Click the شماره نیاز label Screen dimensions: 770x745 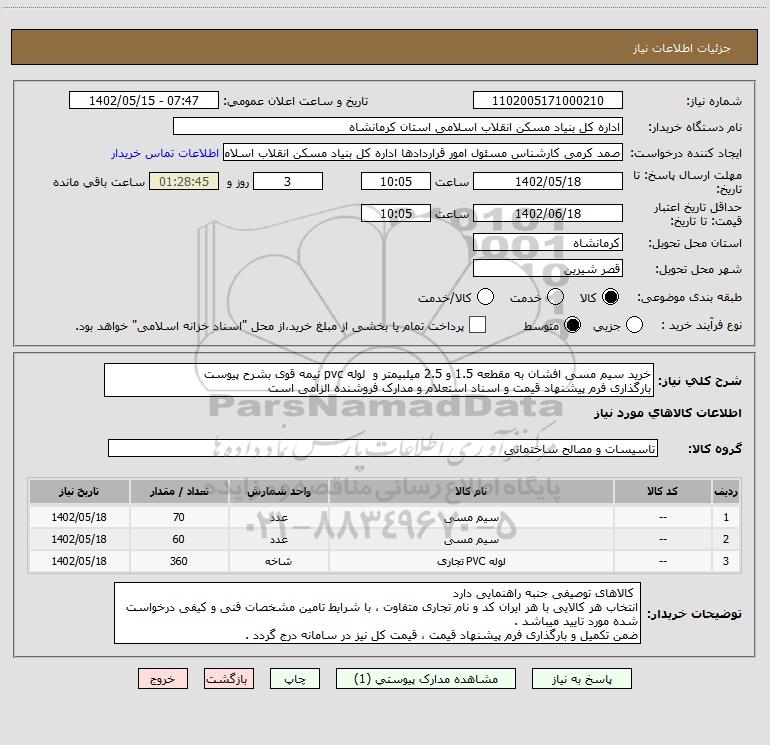point(714,101)
